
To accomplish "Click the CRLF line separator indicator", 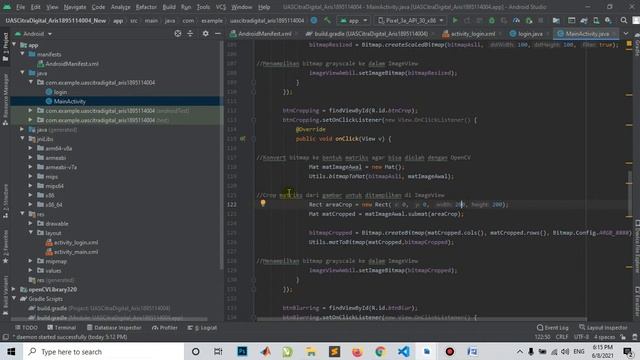I will pyautogui.click(x=562, y=337).
